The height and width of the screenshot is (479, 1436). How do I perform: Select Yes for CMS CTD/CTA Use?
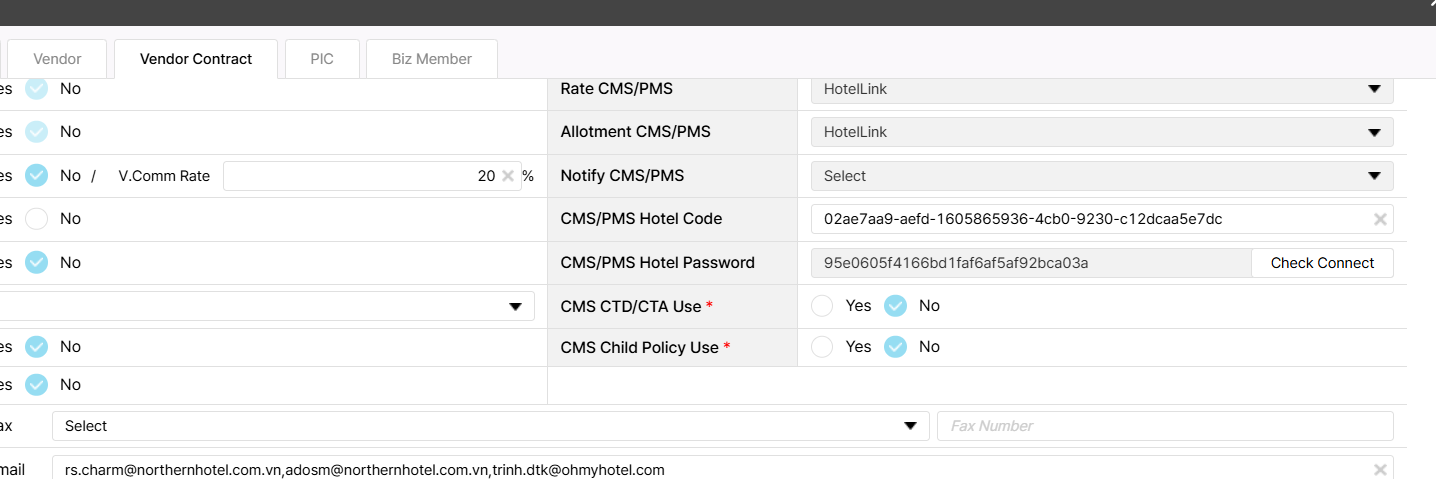coord(823,306)
